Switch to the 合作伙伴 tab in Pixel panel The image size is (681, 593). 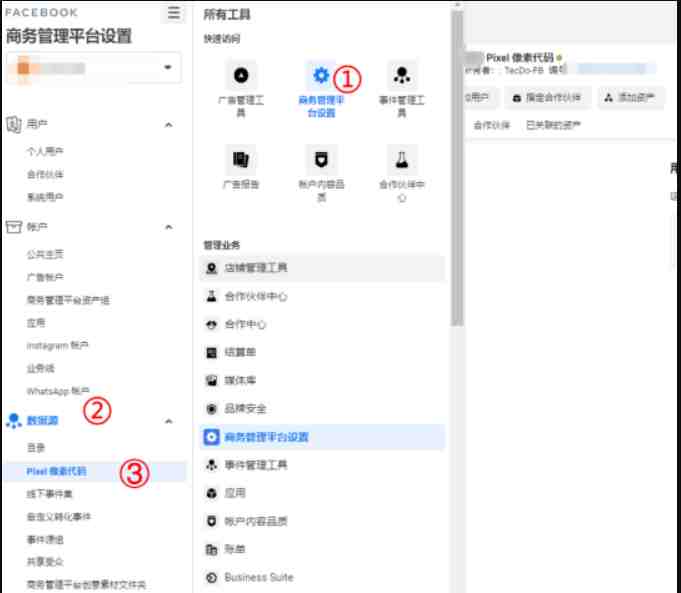[492, 126]
